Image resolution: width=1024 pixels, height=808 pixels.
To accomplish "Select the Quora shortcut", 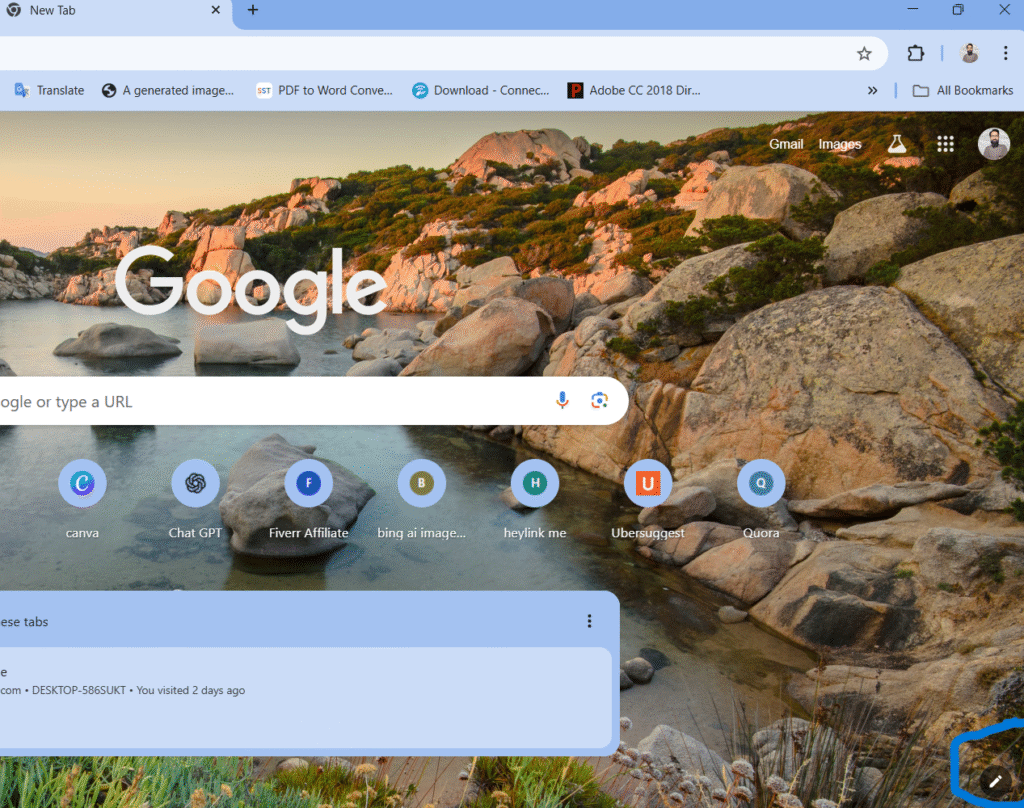I will click(x=761, y=483).
